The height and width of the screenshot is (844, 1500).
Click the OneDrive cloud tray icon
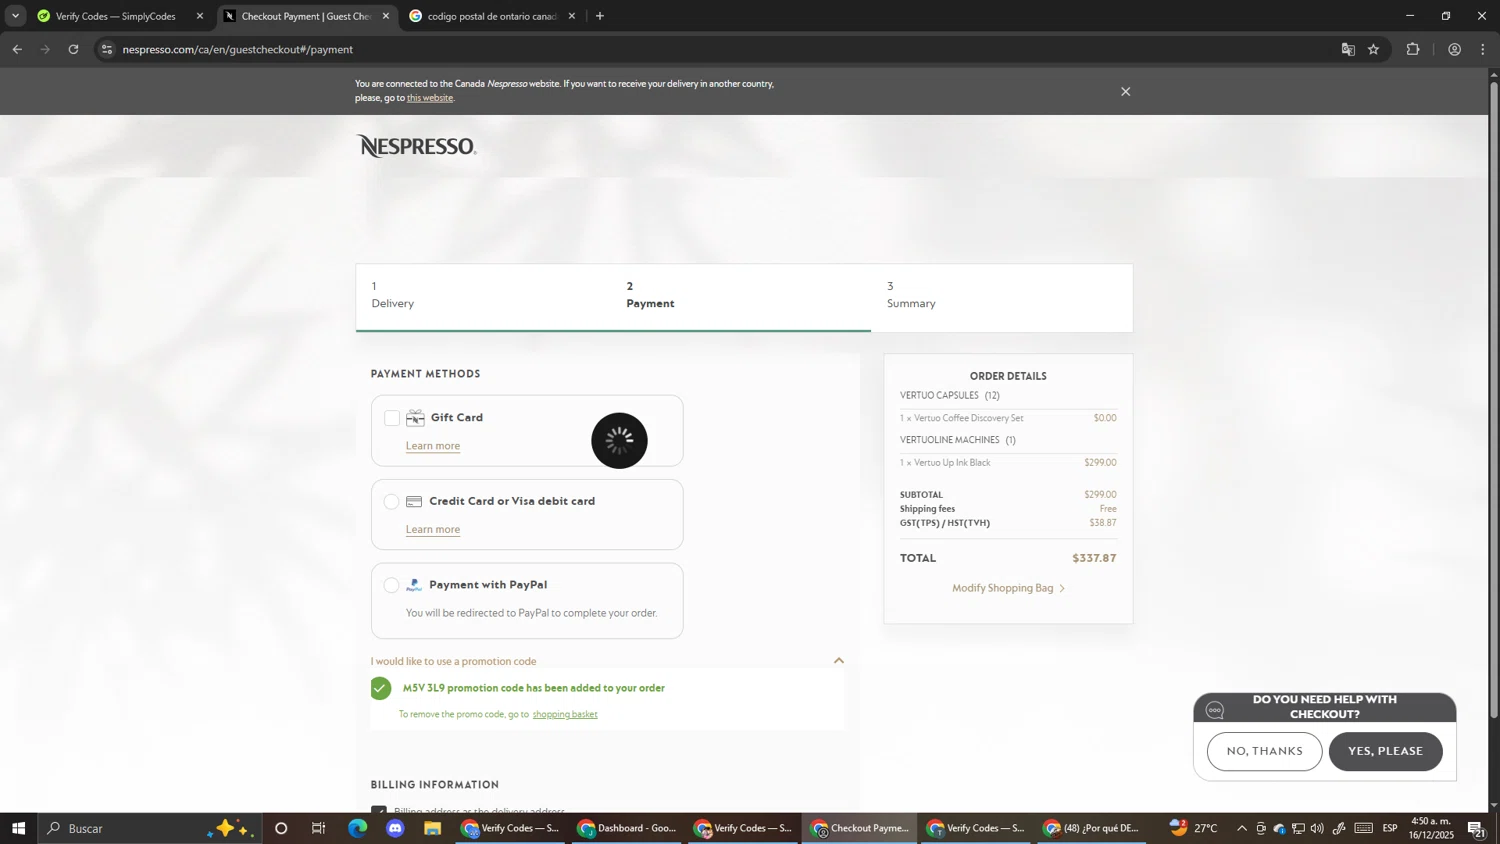[x=1279, y=829]
